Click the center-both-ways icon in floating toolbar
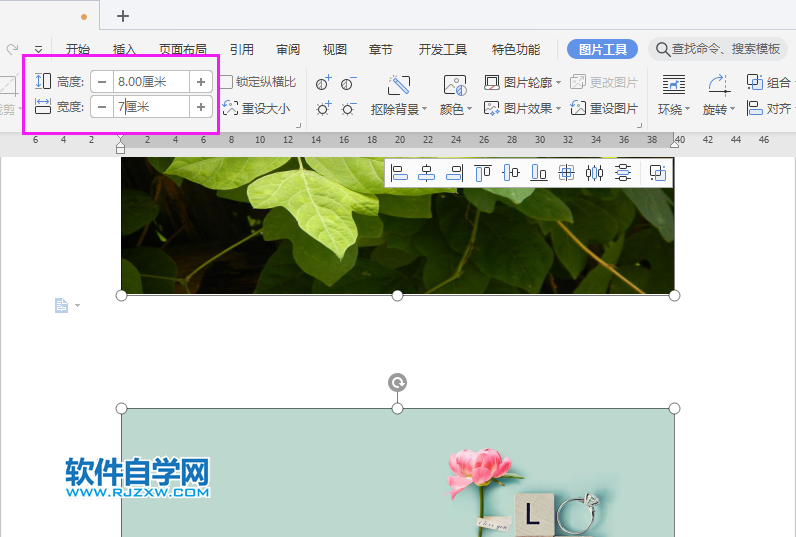This screenshot has width=796, height=537. [x=566, y=173]
